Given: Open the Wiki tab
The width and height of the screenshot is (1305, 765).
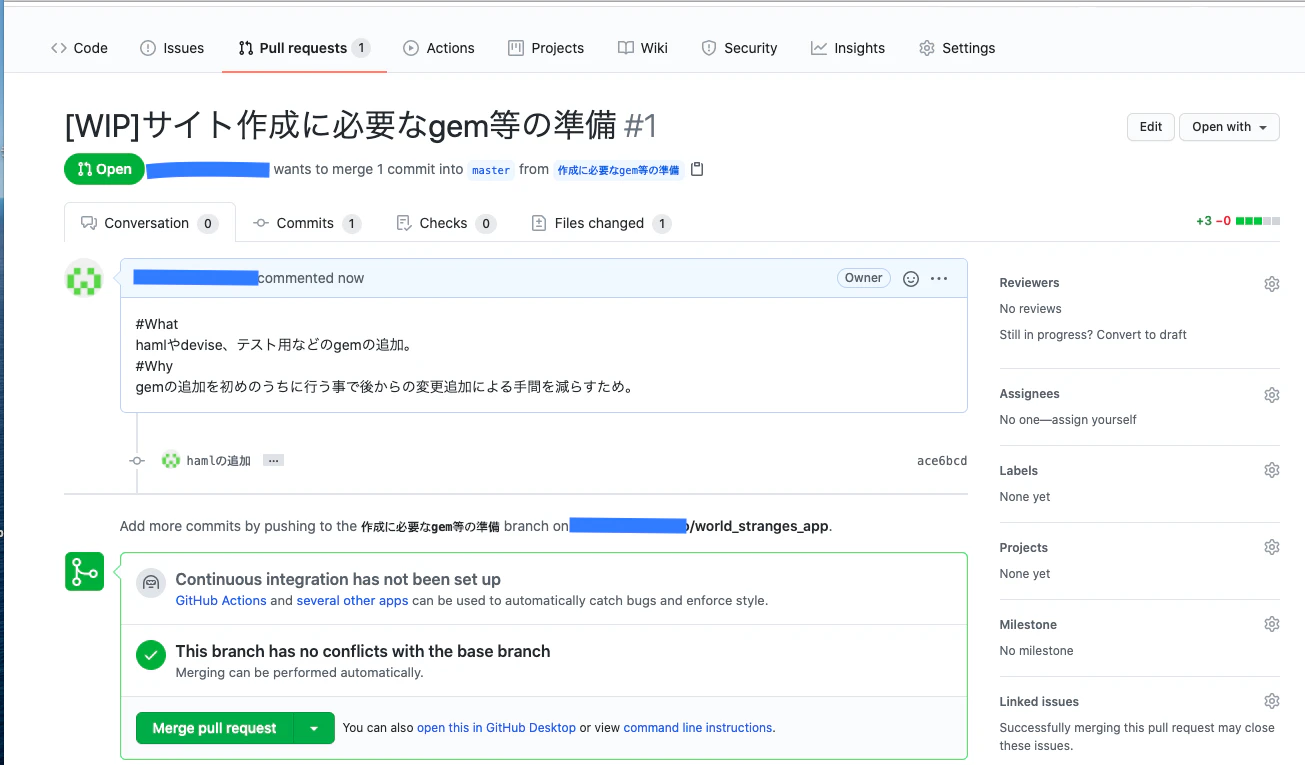Looking at the screenshot, I should [x=643, y=48].
